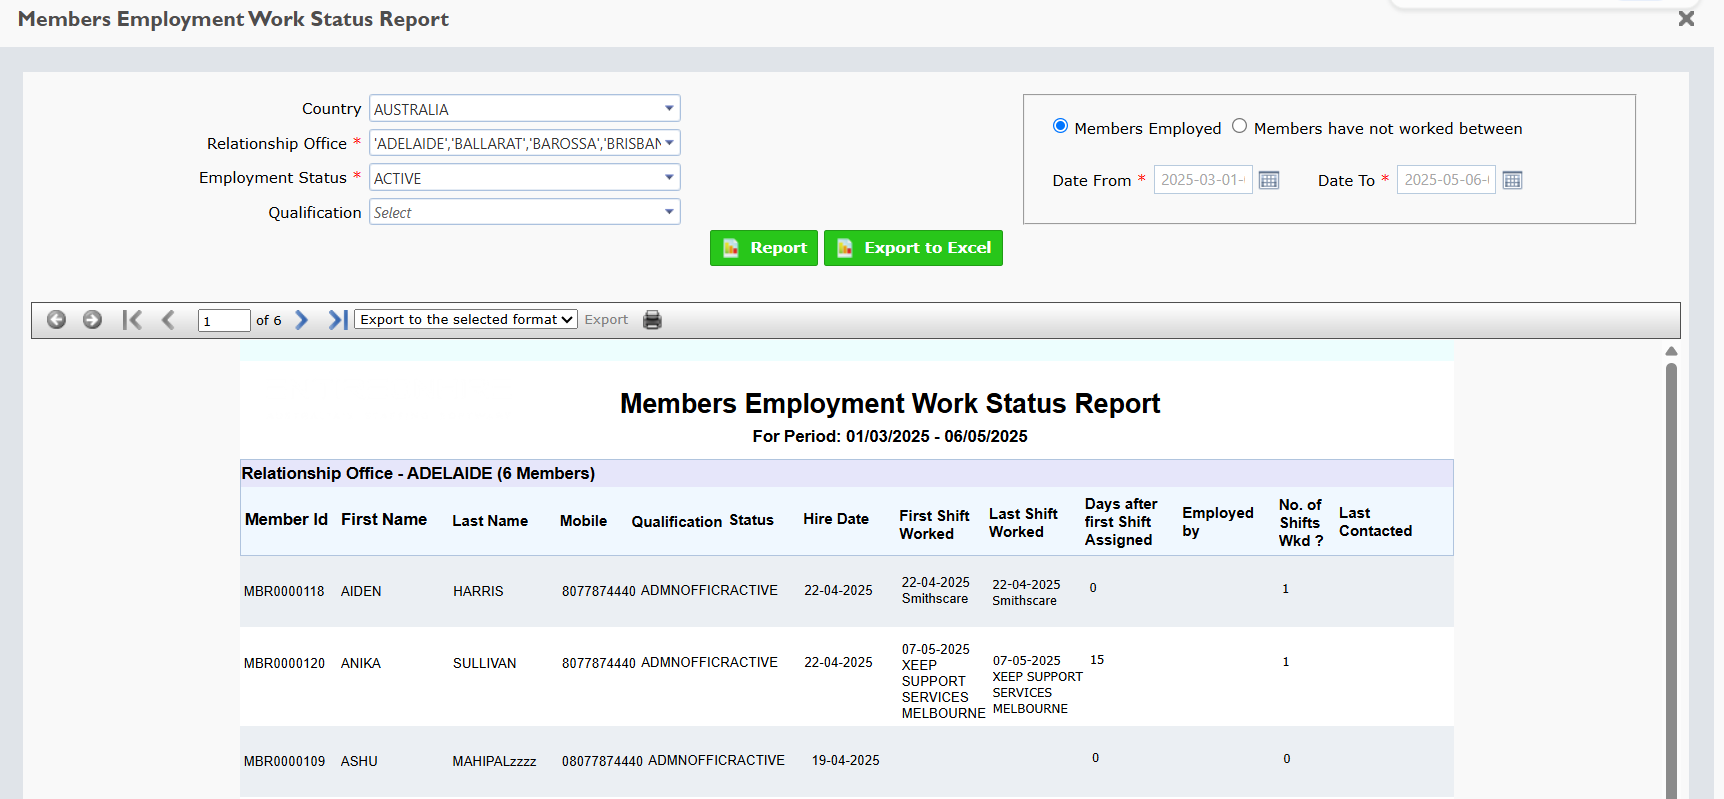Go to next report page
Screen dimensions: 1724x799
click(x=301, y=320)
